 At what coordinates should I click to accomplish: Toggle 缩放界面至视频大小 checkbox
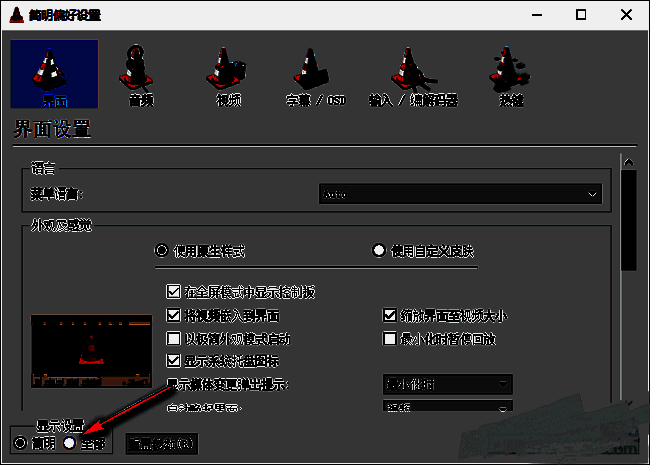389,316
